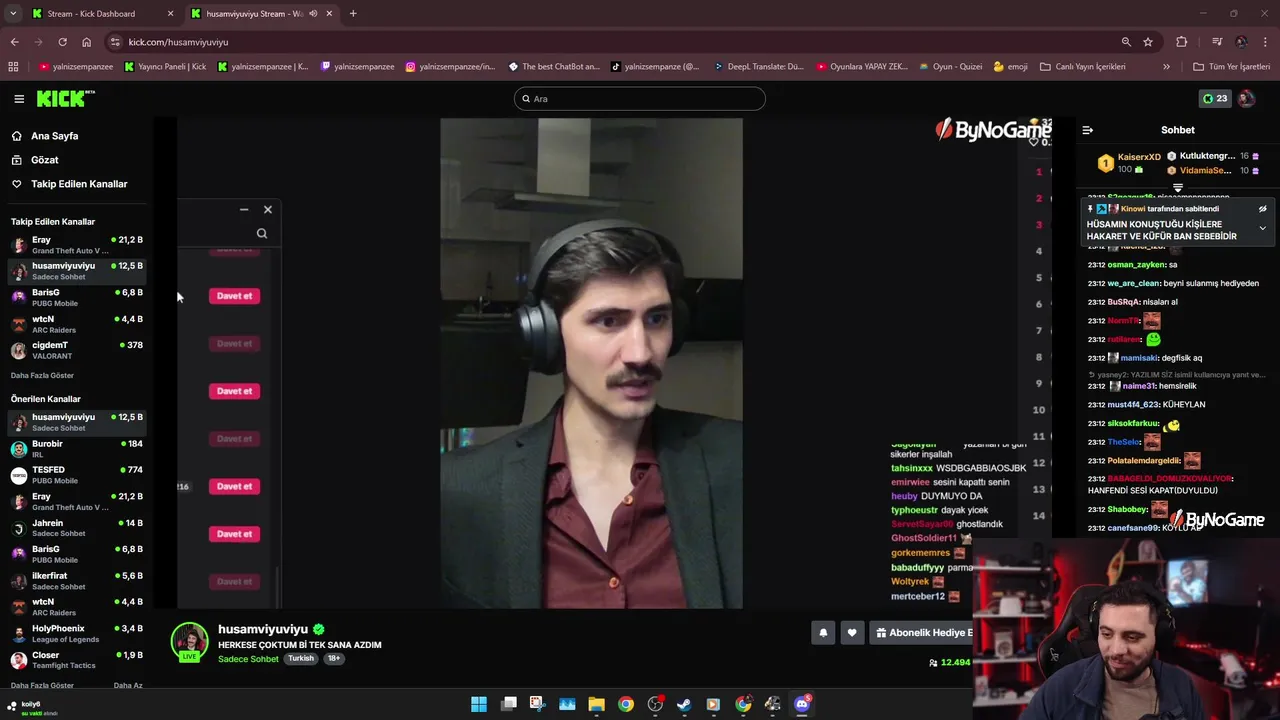Screen dimensions: 1280x720
Task: Open the Kick sidebar hamburger menu
Action: click(x=19, y=99)
